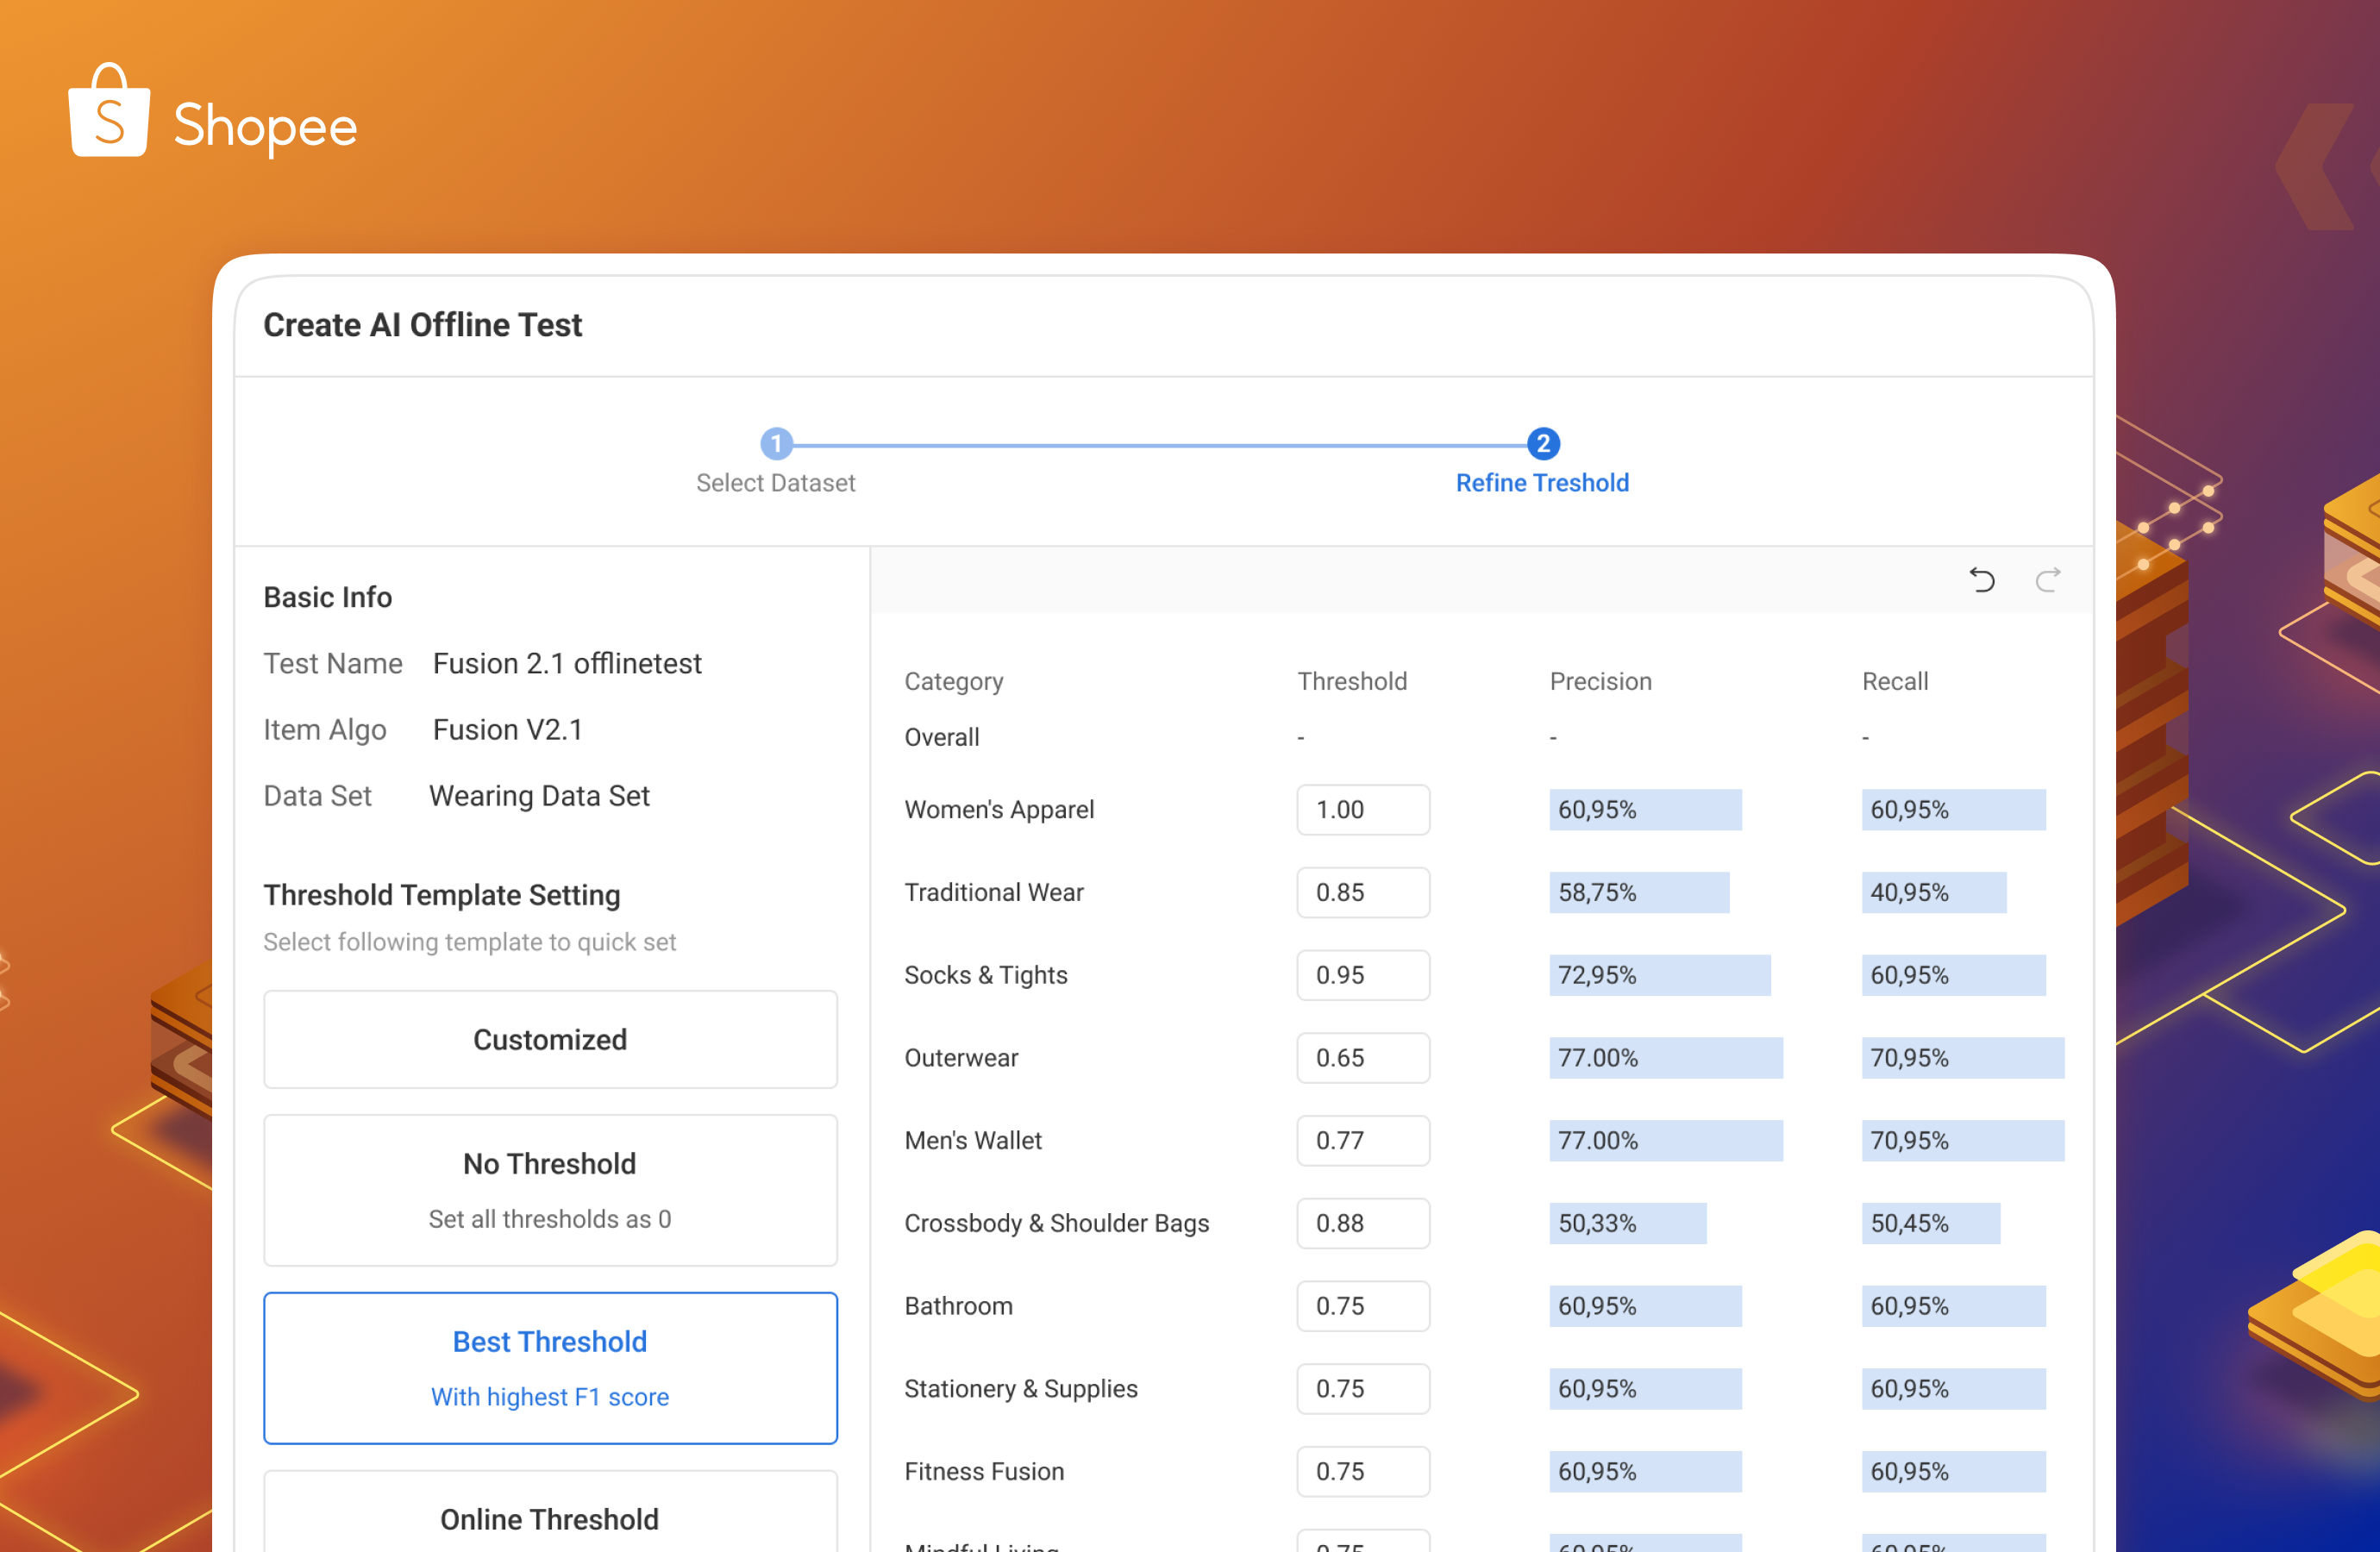Click Traditional Wear recall bar 40,95%
The image size is (2380, 1552).
[1934, 892]
